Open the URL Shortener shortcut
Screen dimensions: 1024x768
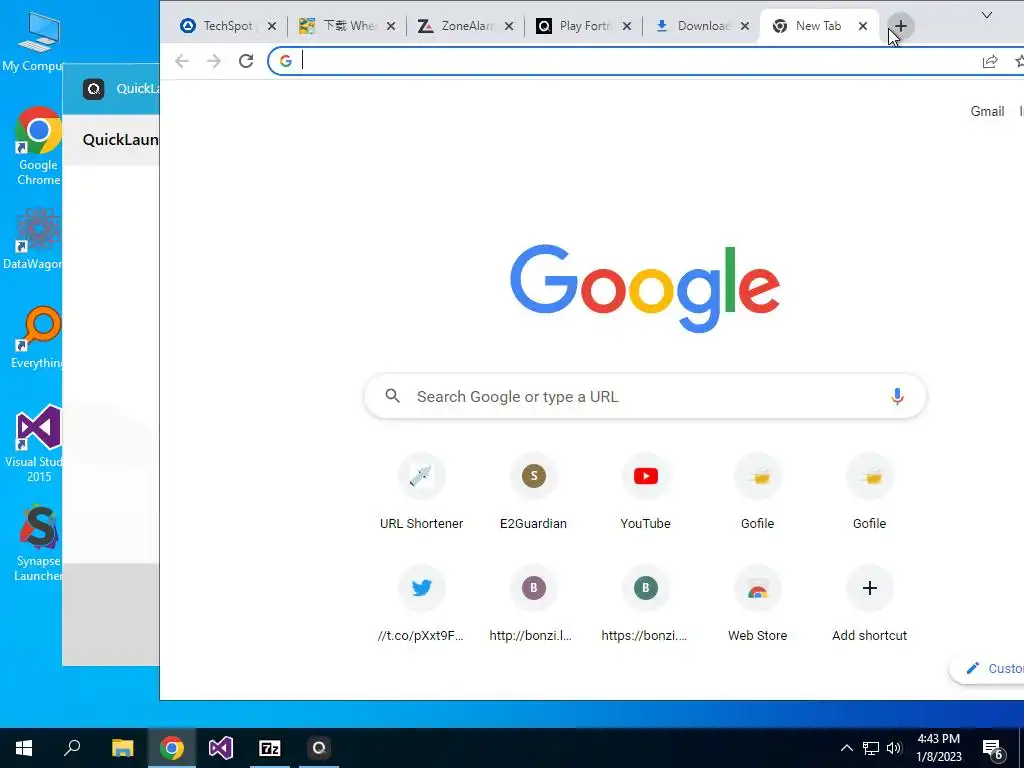tap(421, 492)
